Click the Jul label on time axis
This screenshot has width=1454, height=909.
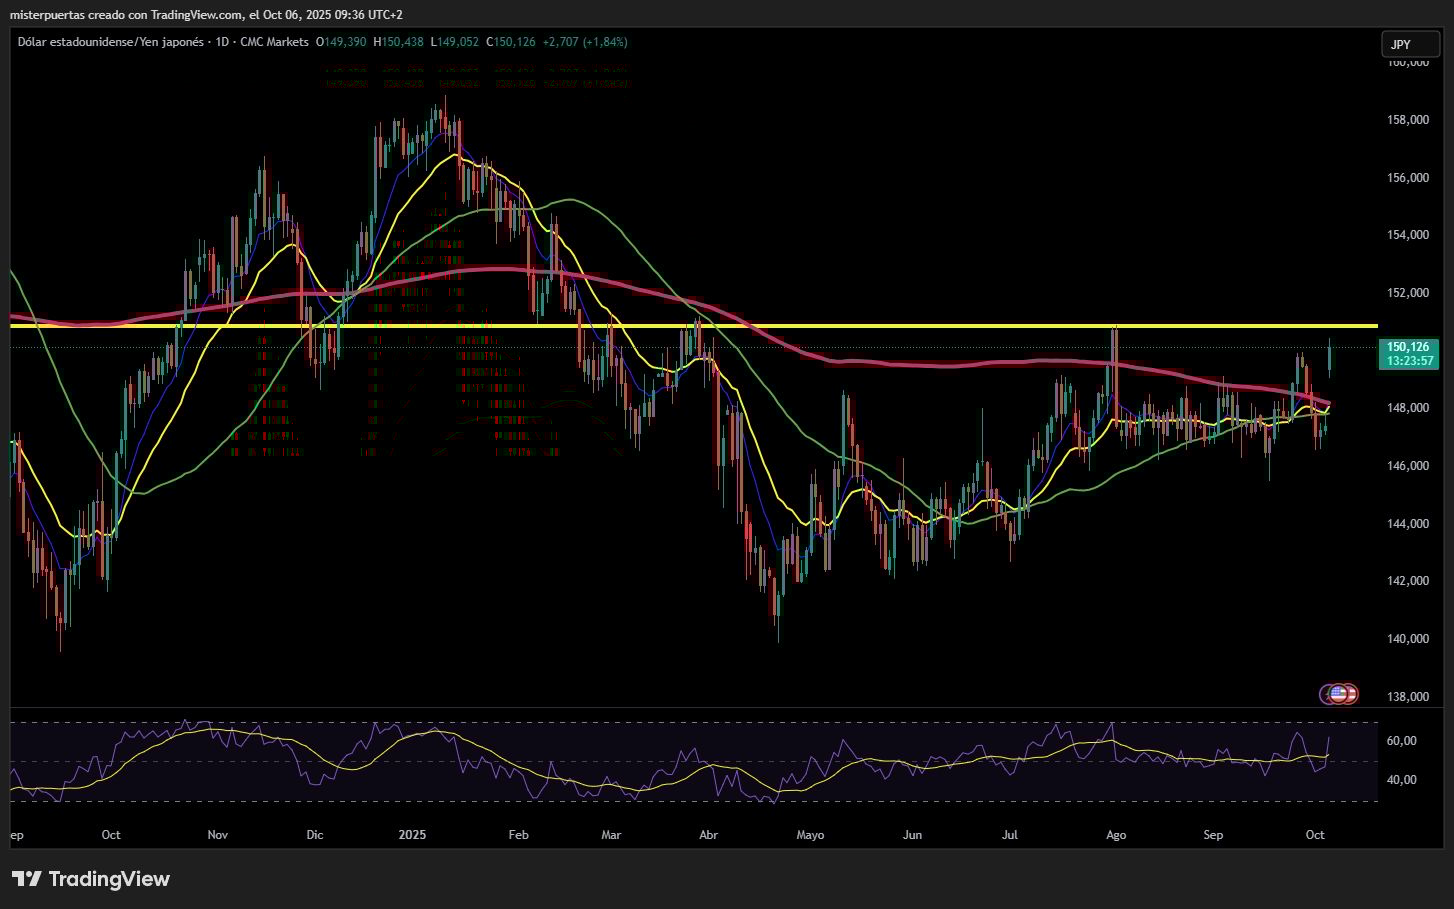tap(1010, 835)
